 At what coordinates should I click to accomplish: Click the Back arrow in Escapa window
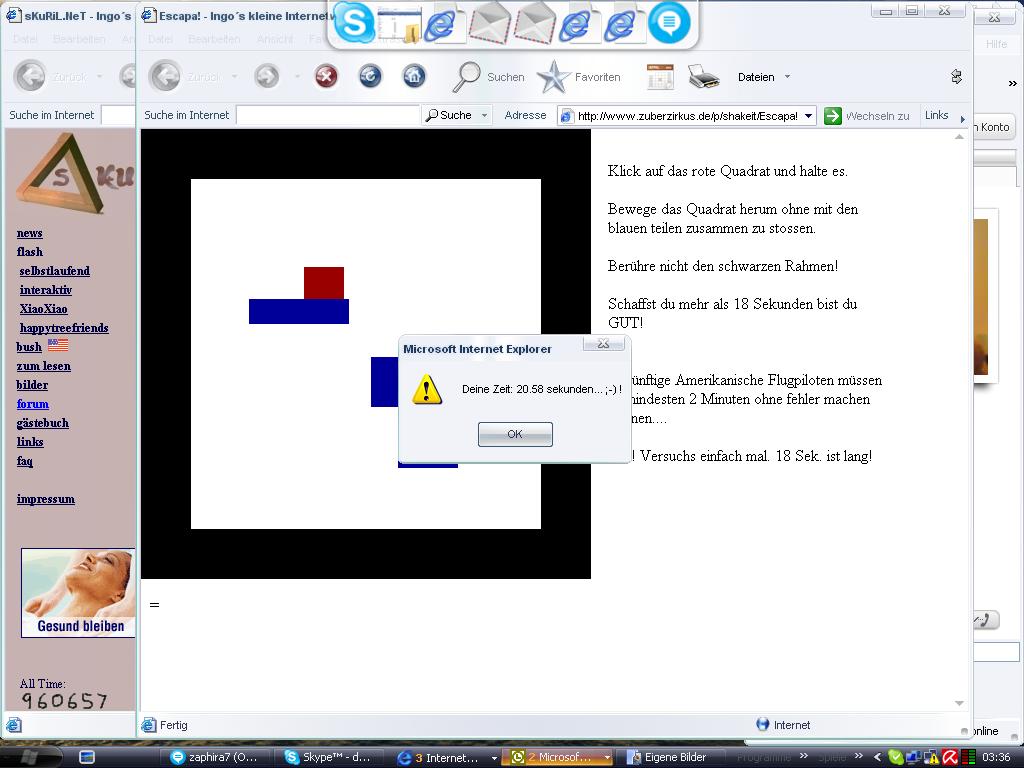coord(165,76)
